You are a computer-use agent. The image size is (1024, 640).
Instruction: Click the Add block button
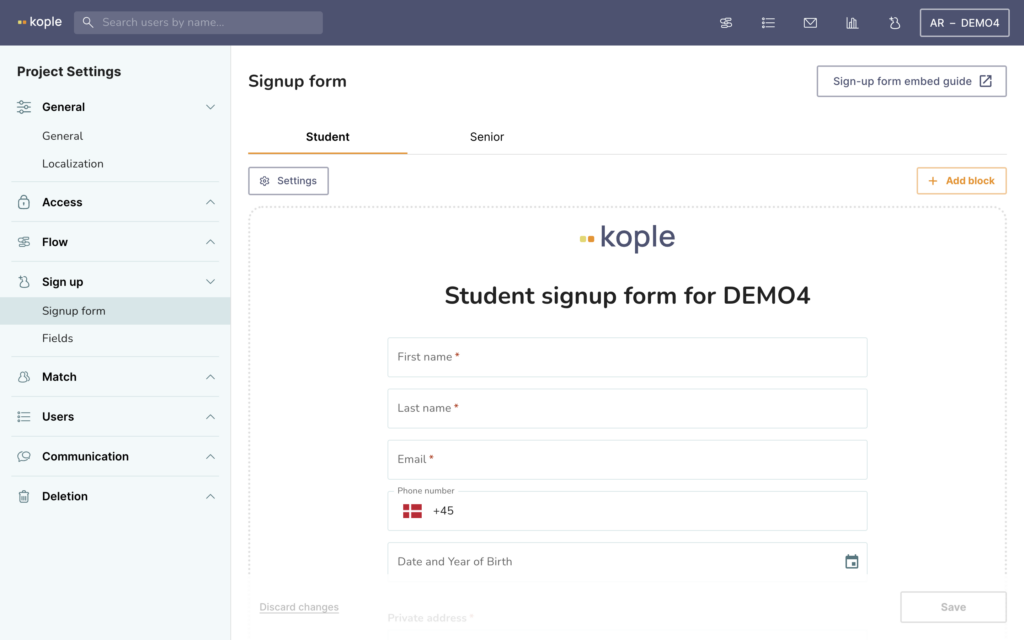[961, 181]
